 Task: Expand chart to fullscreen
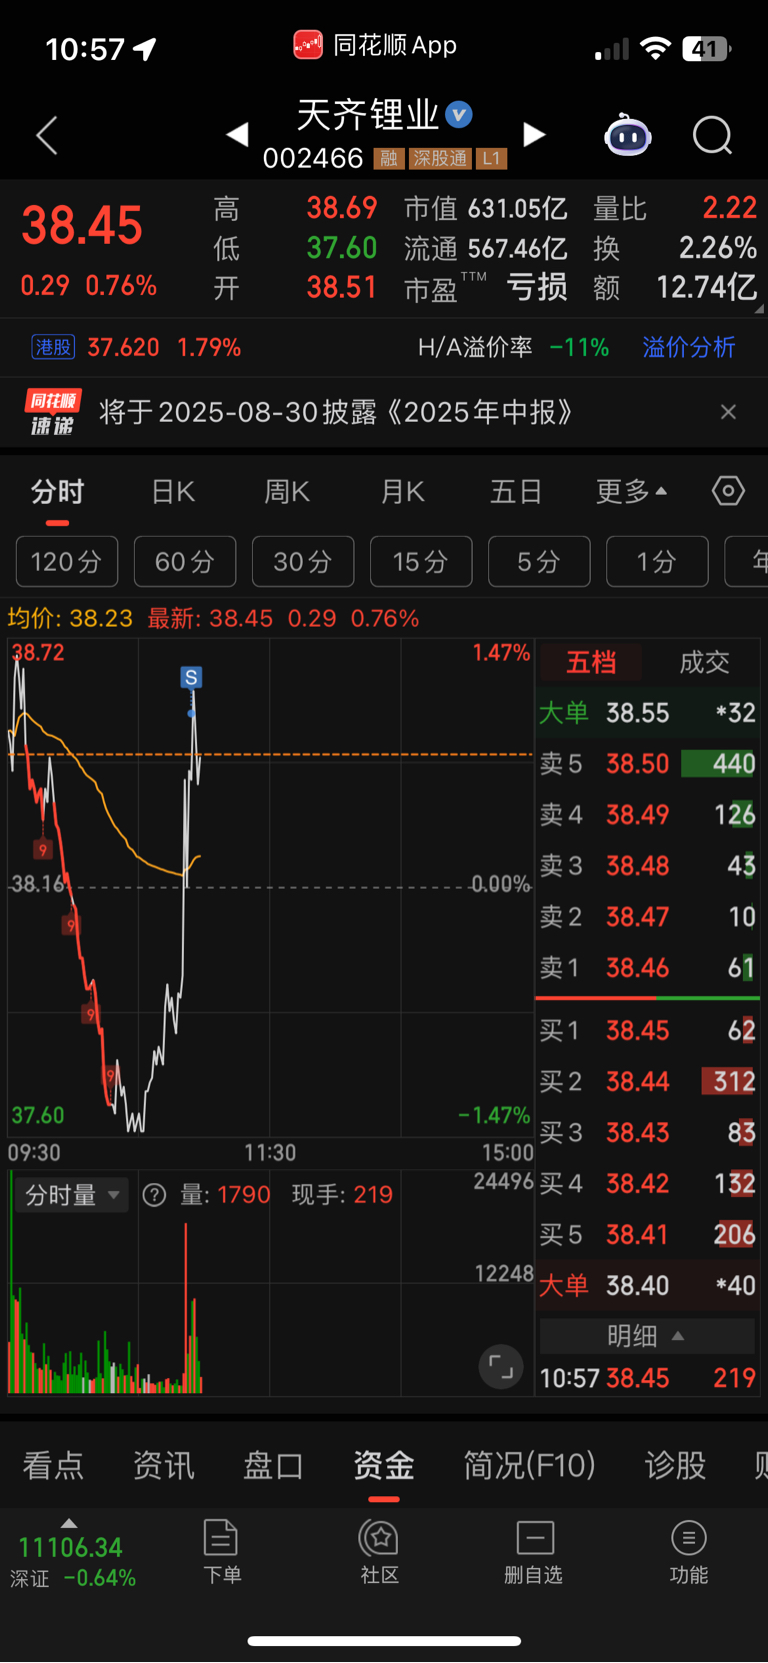tap(501, 1367)
